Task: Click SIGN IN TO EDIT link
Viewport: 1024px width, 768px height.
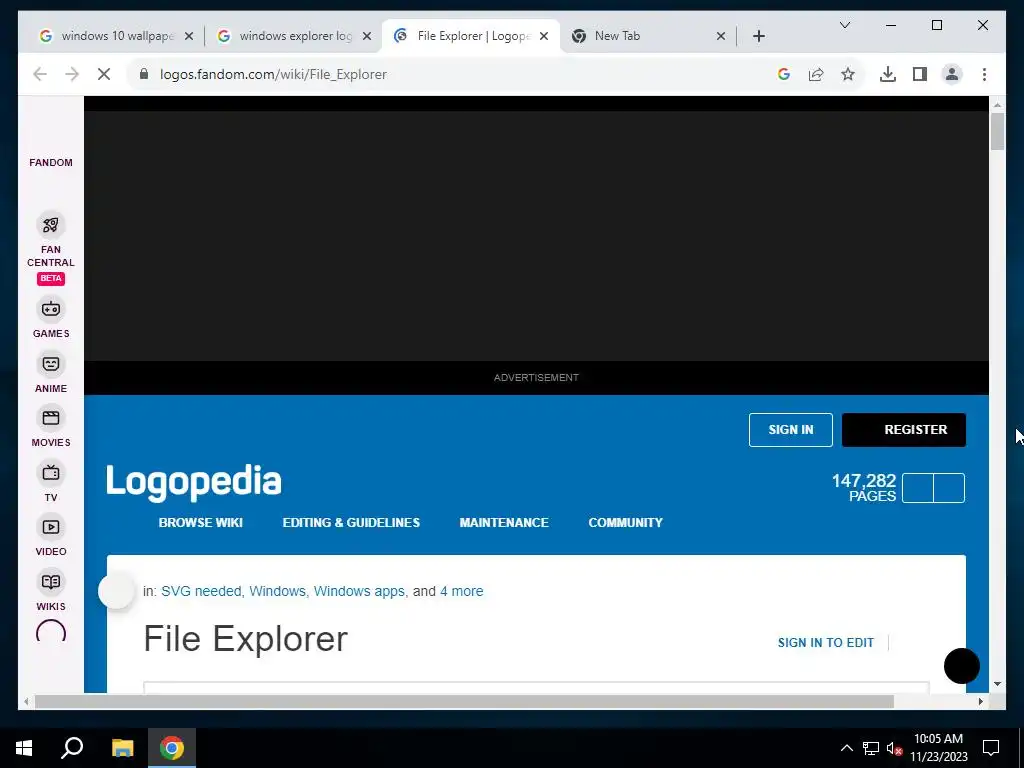Action: [x=825, y=643]
